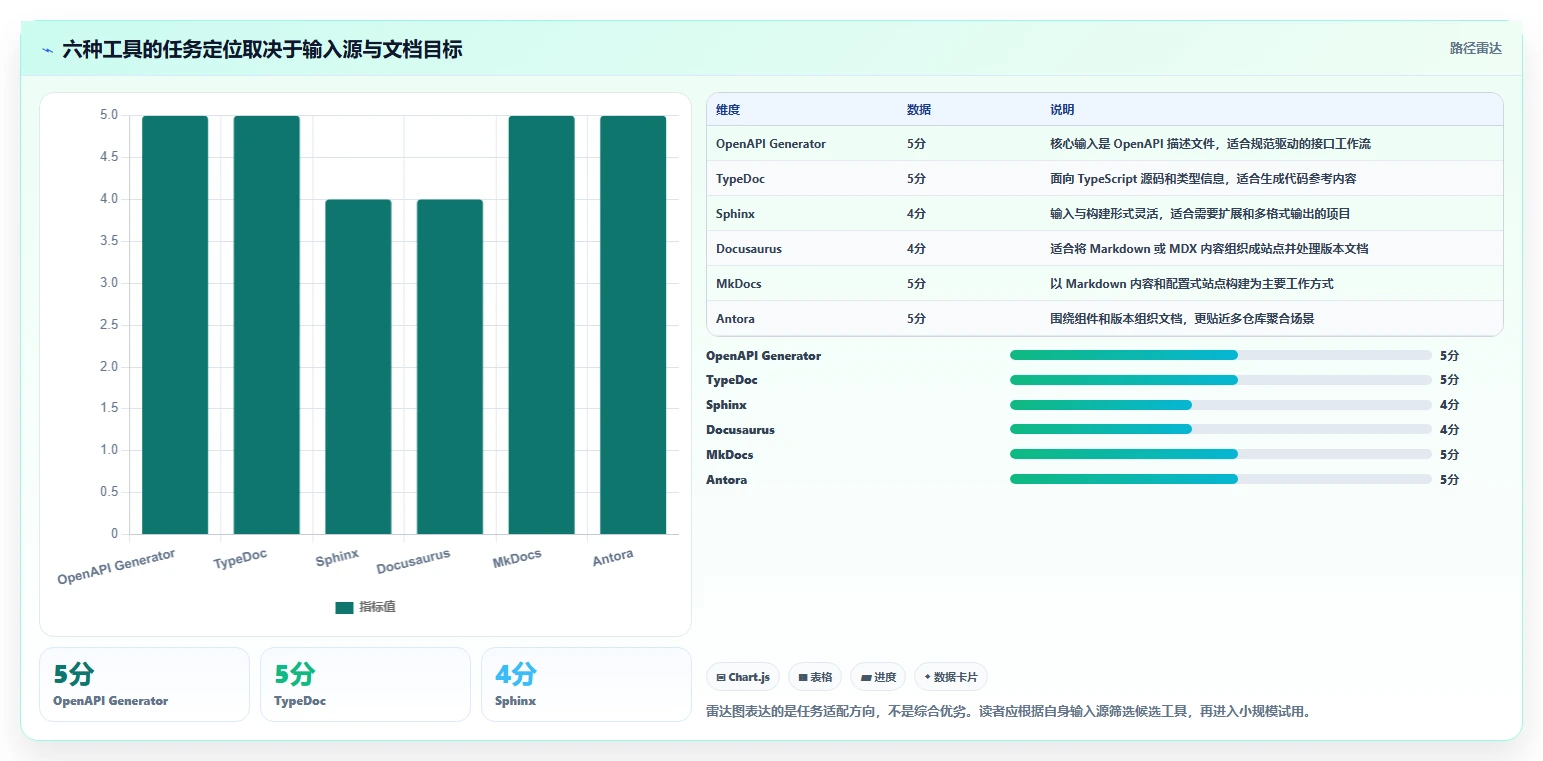1543x761 pixels.
Task: Toggle the 指标值 legend color box
Action: 344,607
